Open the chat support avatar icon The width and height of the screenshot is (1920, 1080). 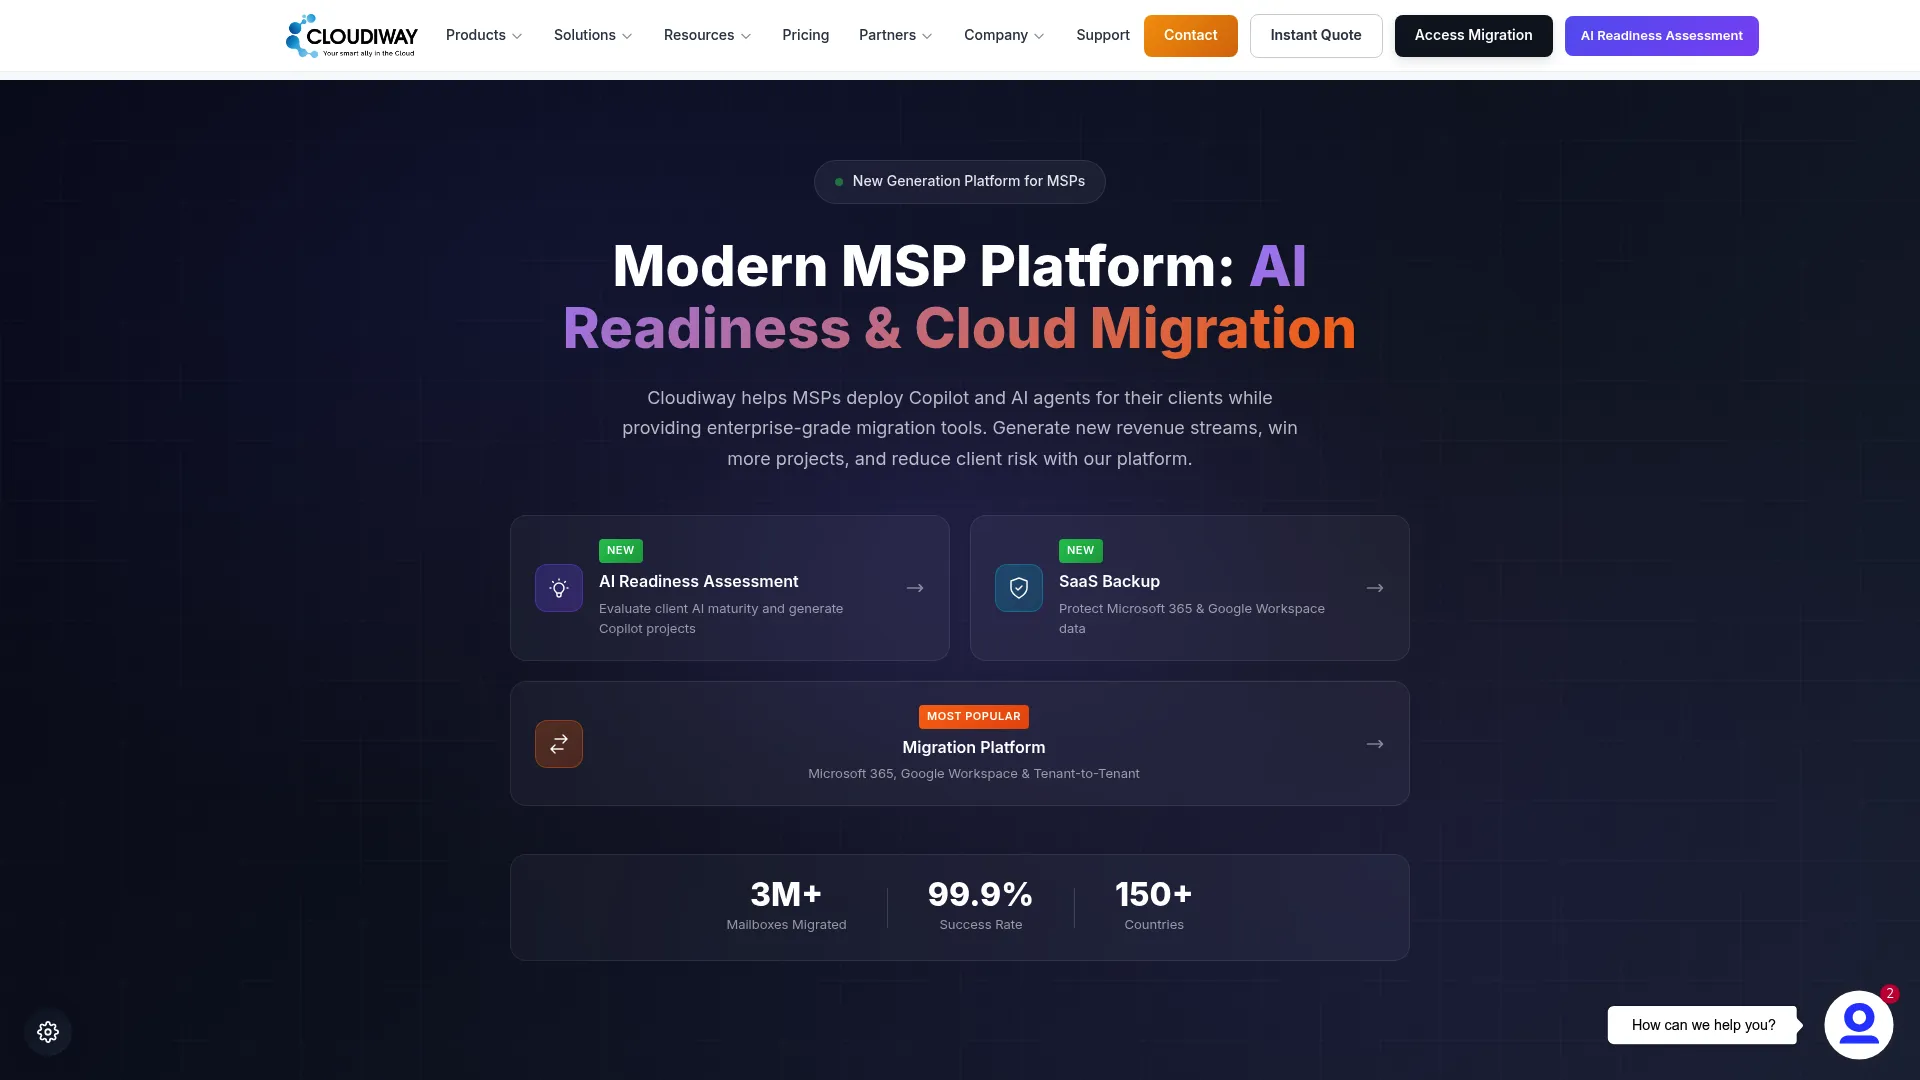click(x=1858, y=1025)
